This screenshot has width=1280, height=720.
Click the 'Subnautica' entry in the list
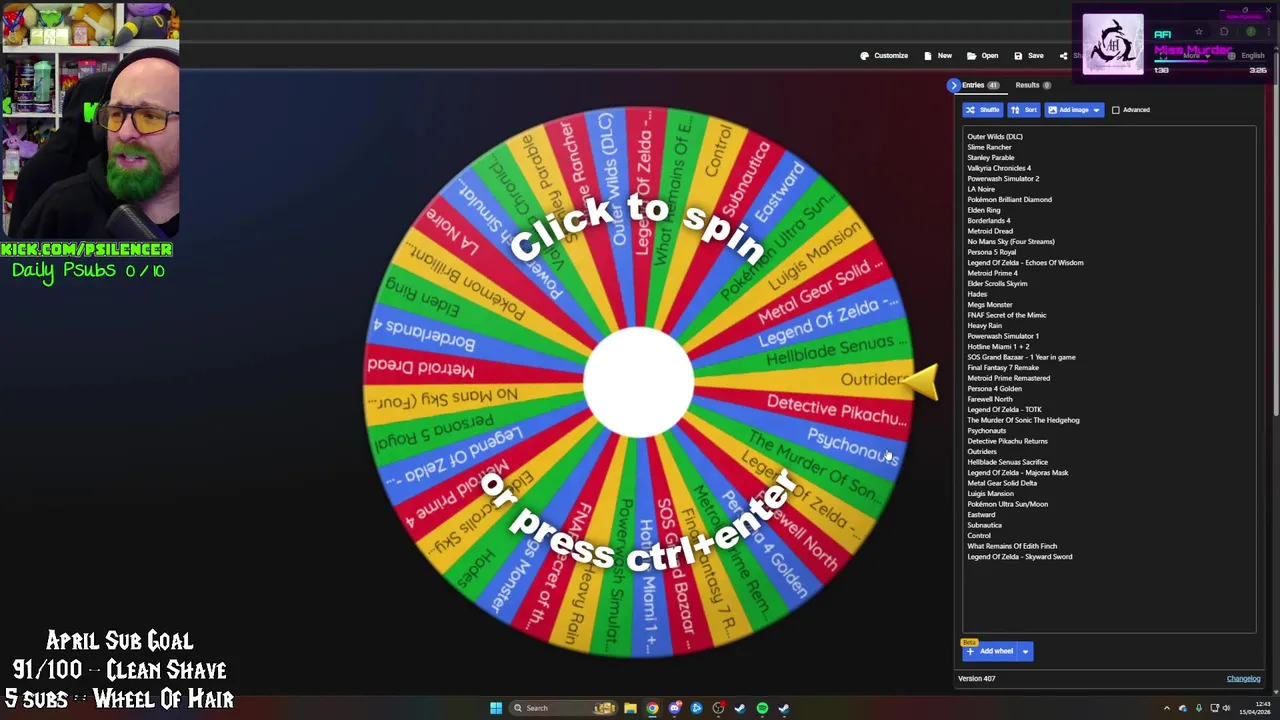(x=984, y=525)
